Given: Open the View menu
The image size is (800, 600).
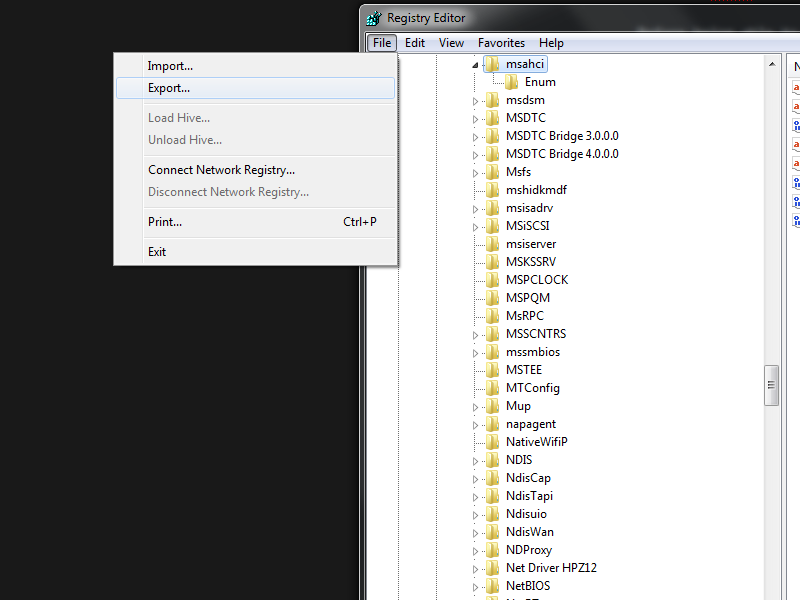Looking at the screenshot, I should [x=452, y=43].
